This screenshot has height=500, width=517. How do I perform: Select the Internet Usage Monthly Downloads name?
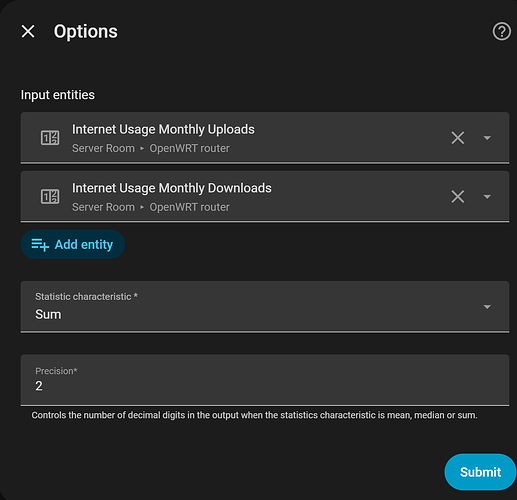[x=172, y=188]
